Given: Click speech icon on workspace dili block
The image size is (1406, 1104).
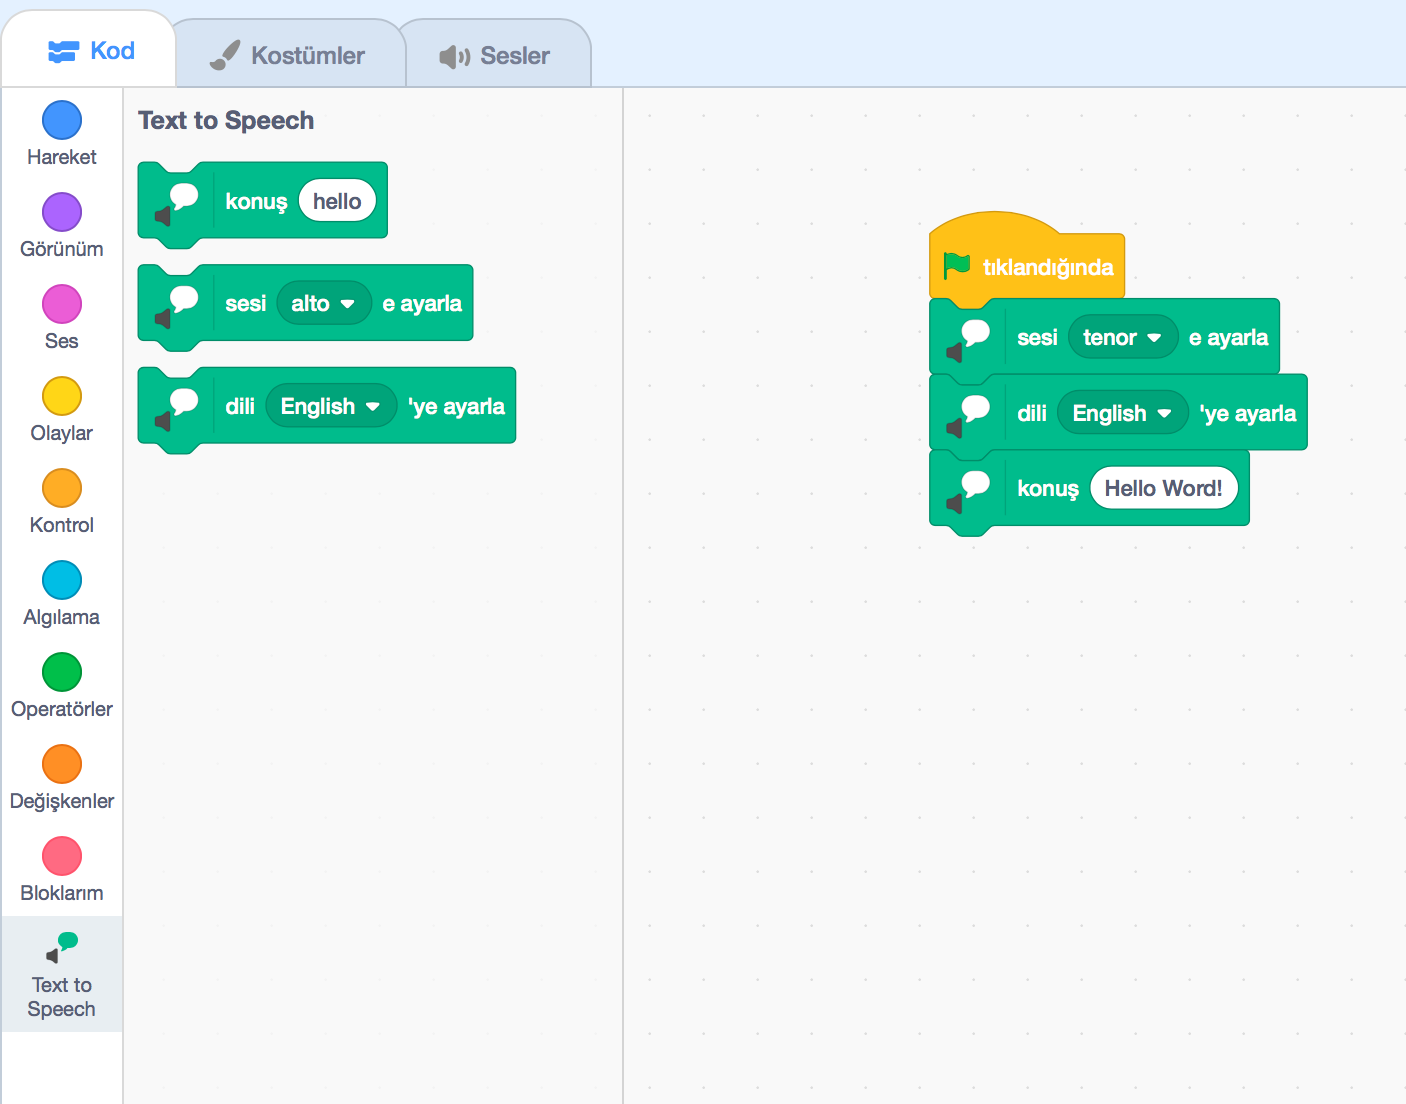Looking at the screenshot, I should pyautogui.click(x=969, y=416).
